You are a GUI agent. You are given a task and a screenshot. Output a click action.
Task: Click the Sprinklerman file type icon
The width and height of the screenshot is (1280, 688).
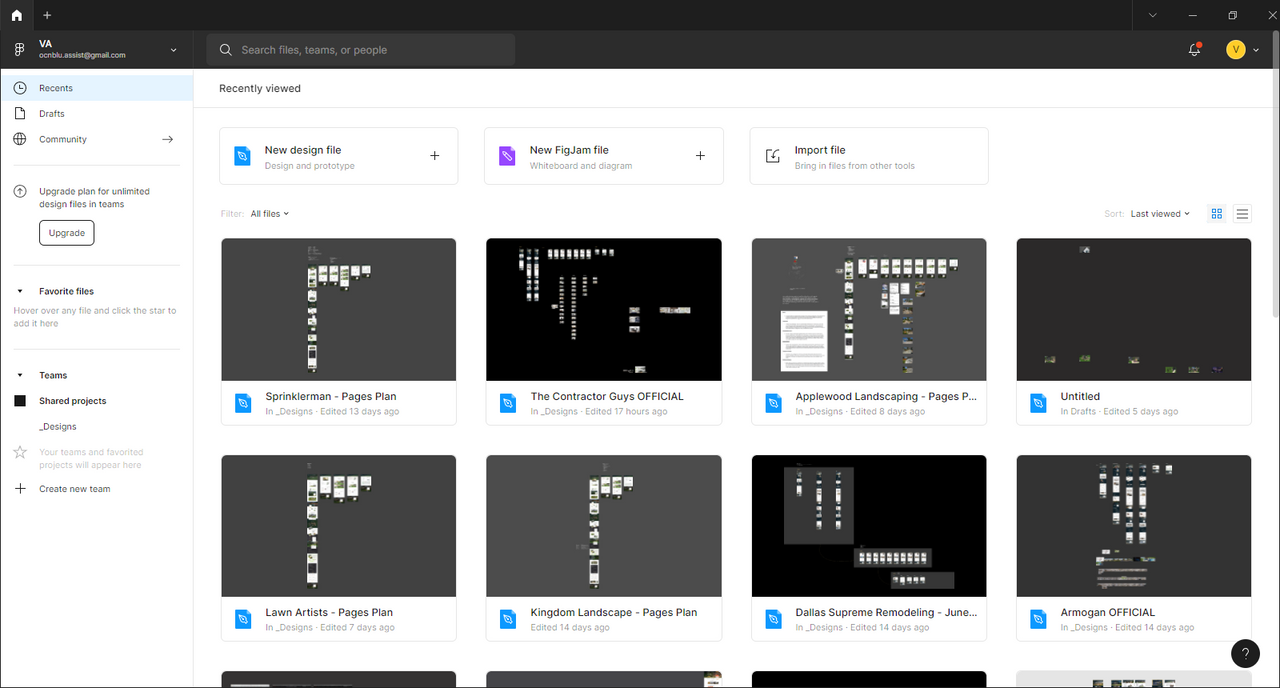(x=243, y=403)
